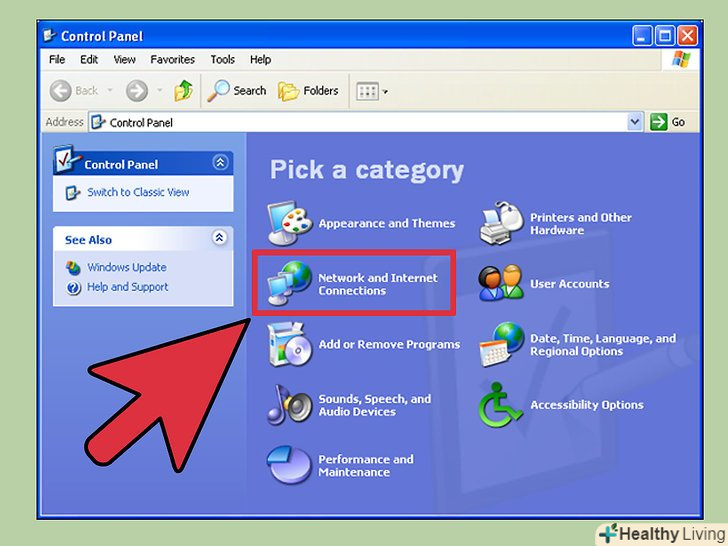Collapse the Control Panel sidebar section

(220, 162)
